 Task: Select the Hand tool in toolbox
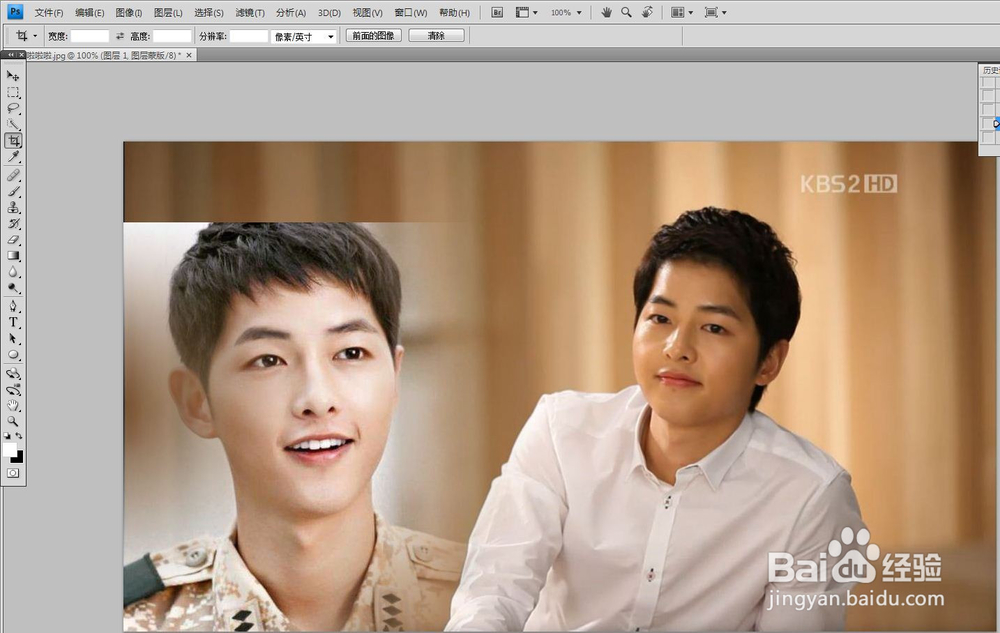tap(13, 405)
